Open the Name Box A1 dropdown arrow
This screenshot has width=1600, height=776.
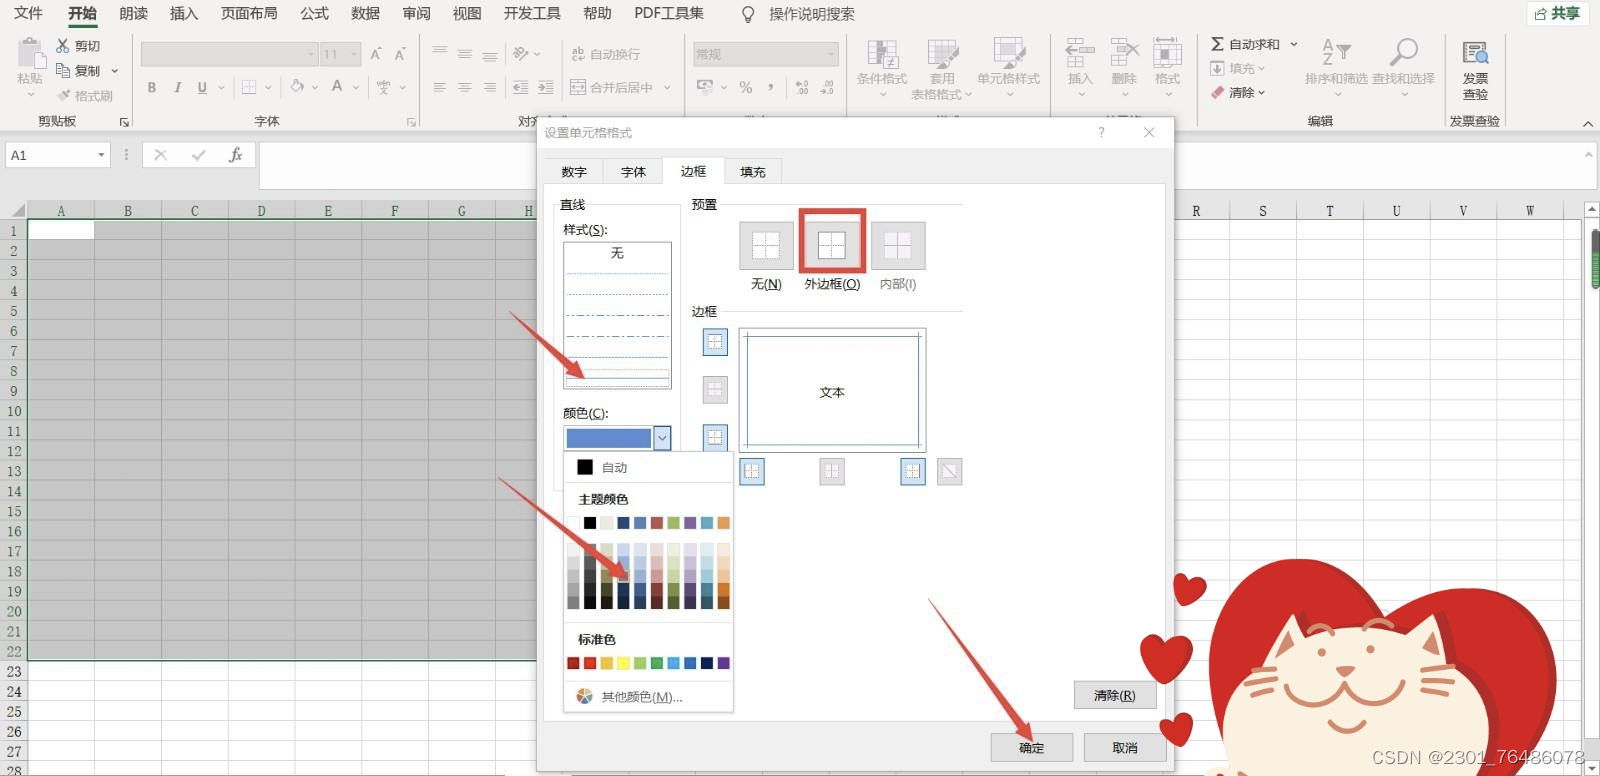[101, 155]
